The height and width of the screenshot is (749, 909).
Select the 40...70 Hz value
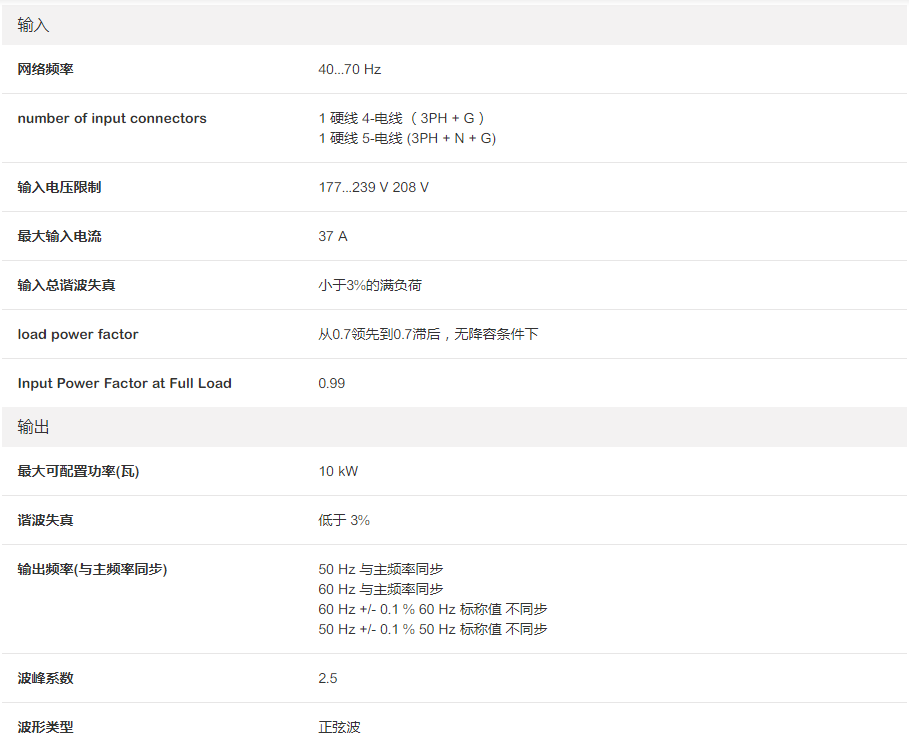pos(350,69)
